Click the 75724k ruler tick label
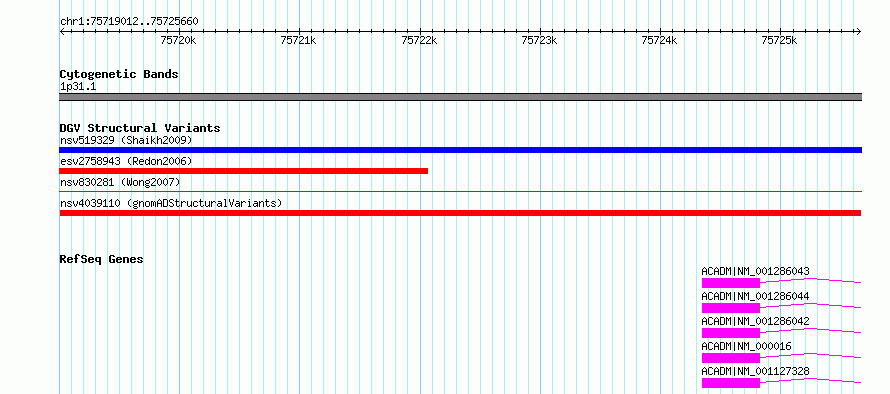Image resolution: width=890 pixels, height=394 pixels. coord(660,40)
